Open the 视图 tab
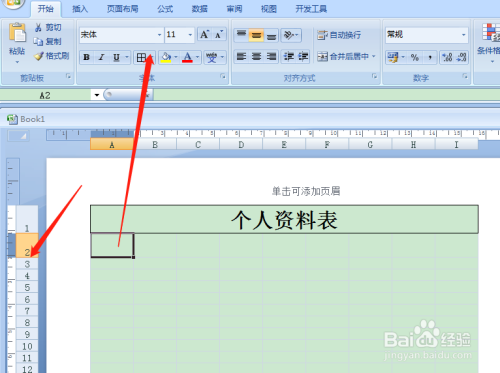 (x=269, y=9)
